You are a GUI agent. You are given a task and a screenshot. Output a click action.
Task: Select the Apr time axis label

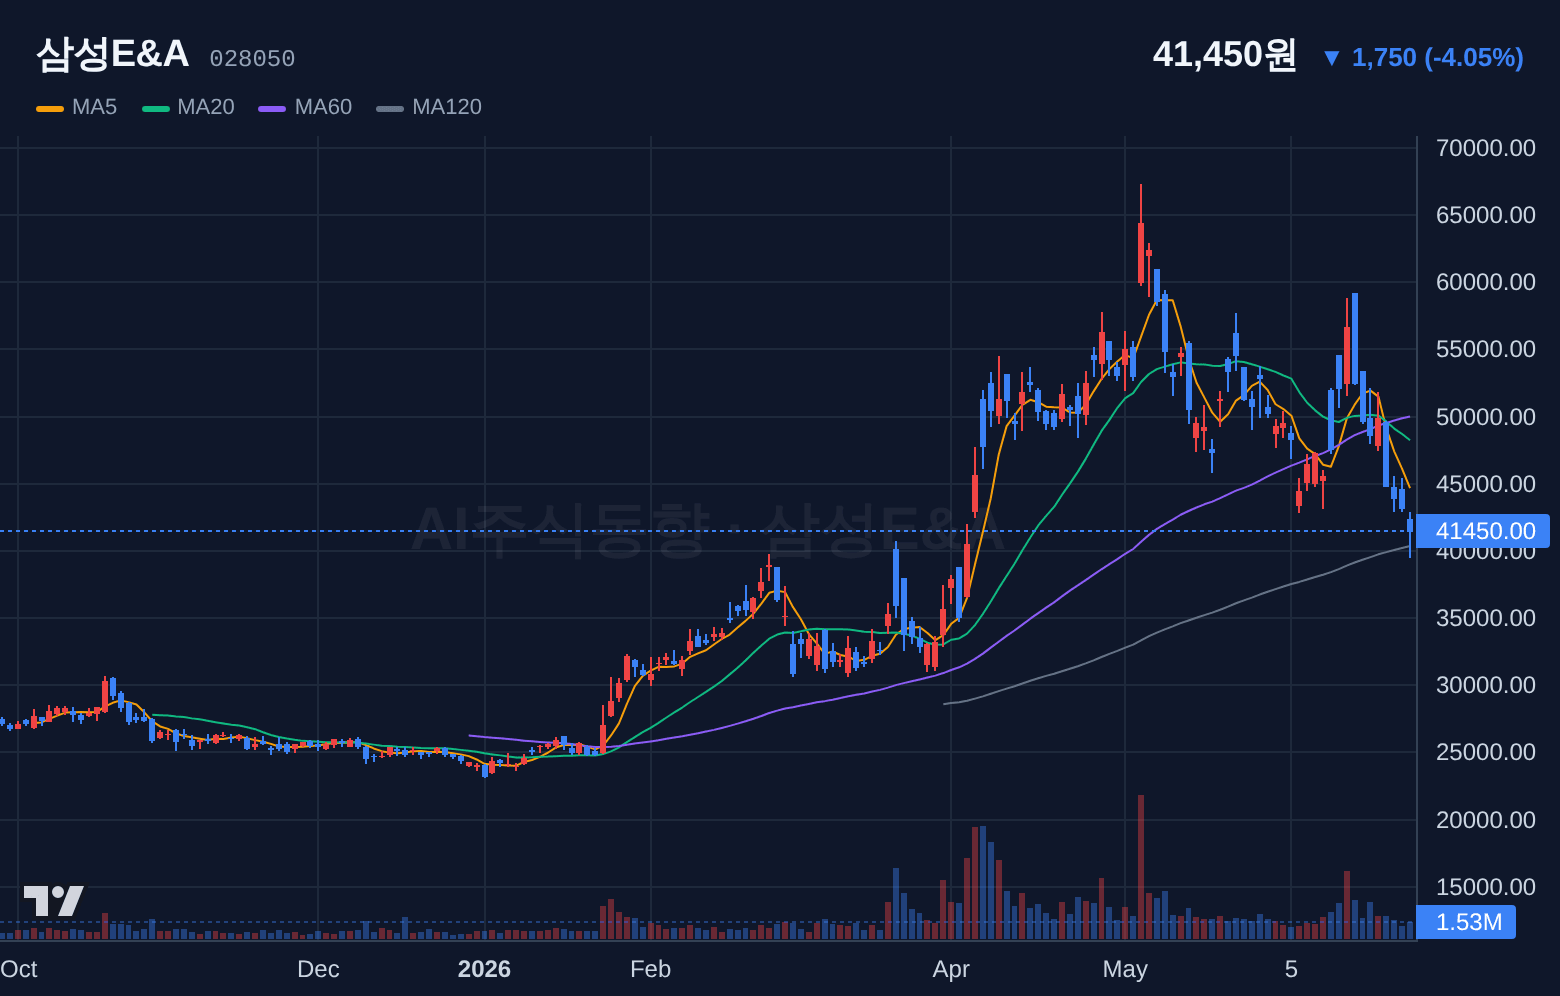(951, 969)
